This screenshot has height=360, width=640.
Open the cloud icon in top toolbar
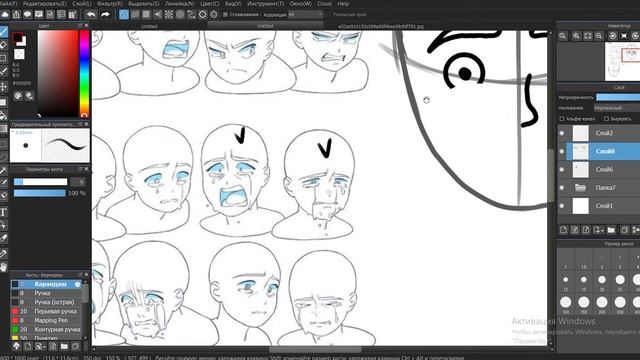click(5, 15)
